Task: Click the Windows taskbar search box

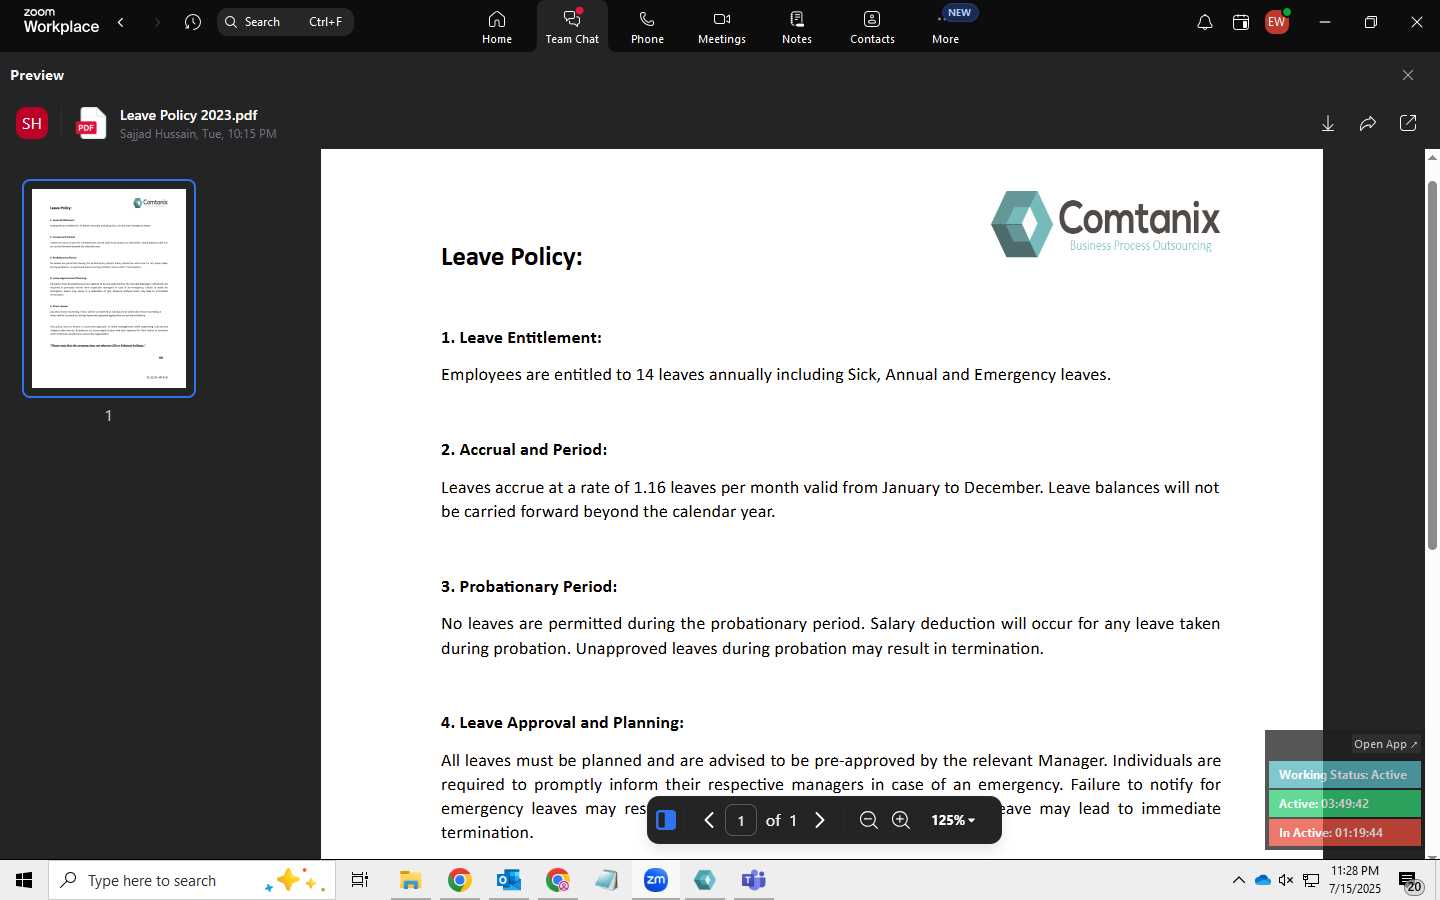Action: click(192, 880)
